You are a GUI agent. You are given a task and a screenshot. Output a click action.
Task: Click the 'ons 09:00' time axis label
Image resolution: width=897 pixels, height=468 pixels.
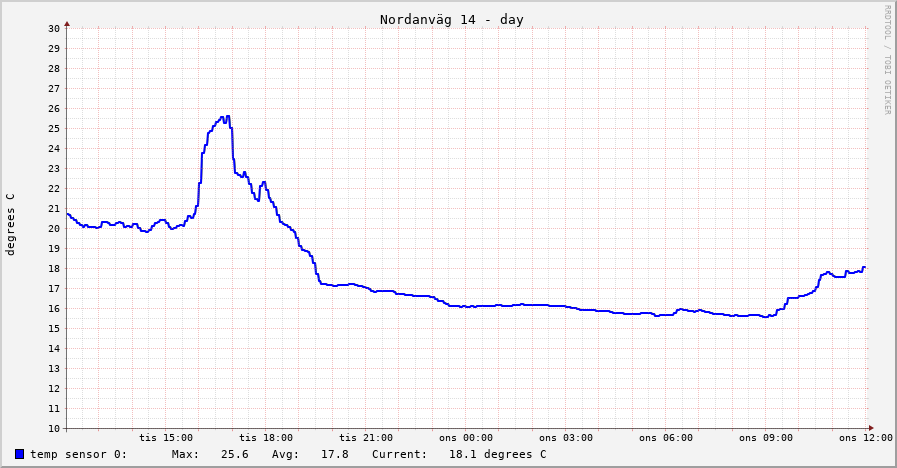pyautogui.click(x=766, y=438)
